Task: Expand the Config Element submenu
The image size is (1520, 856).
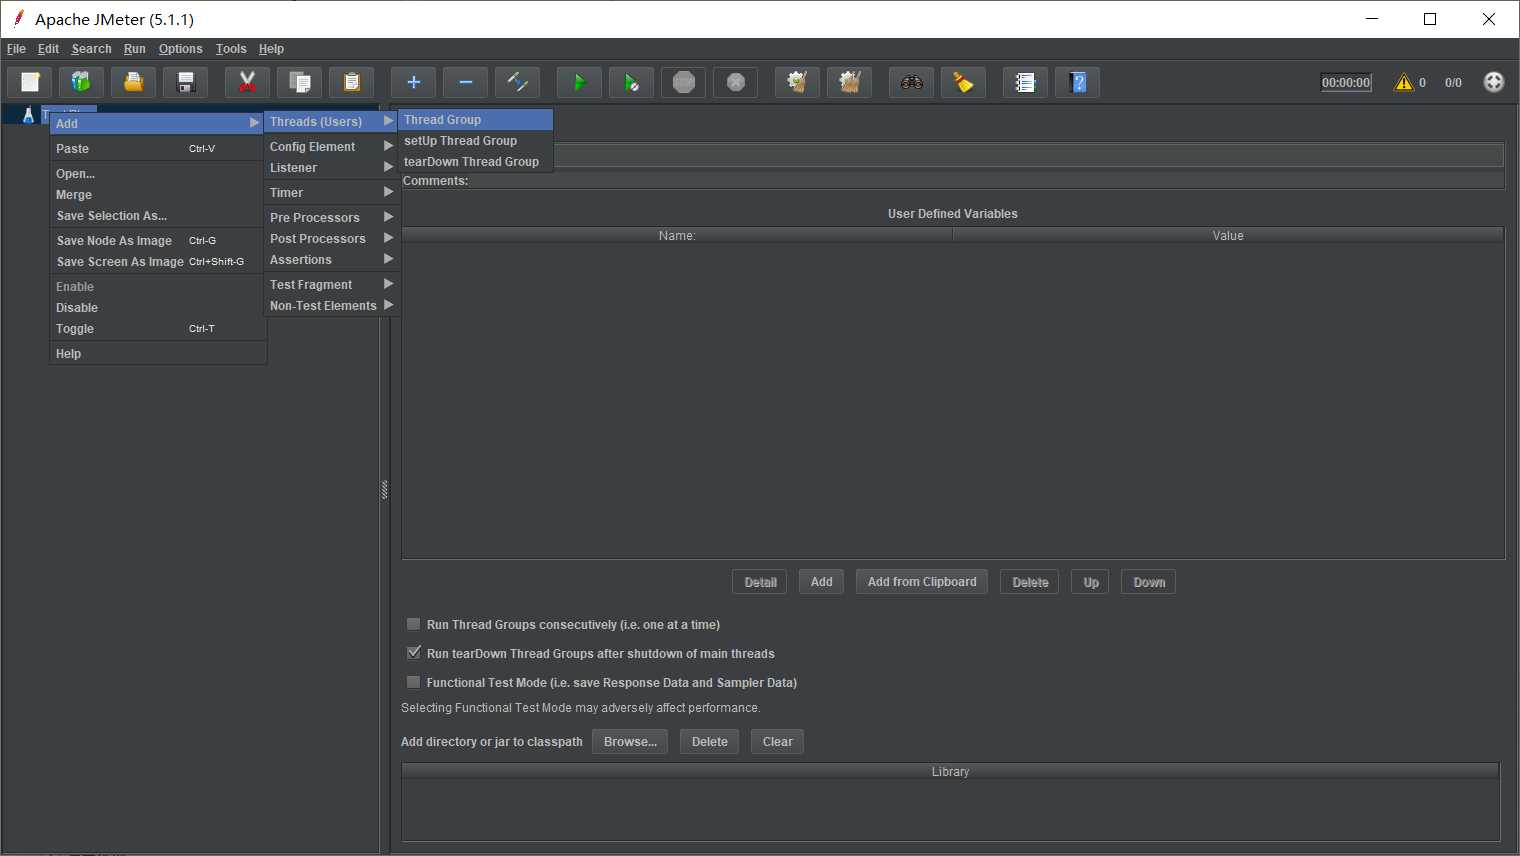Action: tap(331, 146)
